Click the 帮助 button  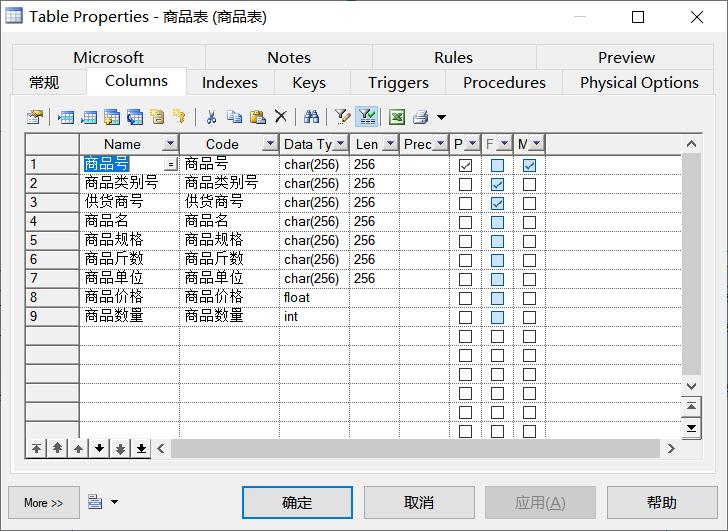(x=662, y=502)
